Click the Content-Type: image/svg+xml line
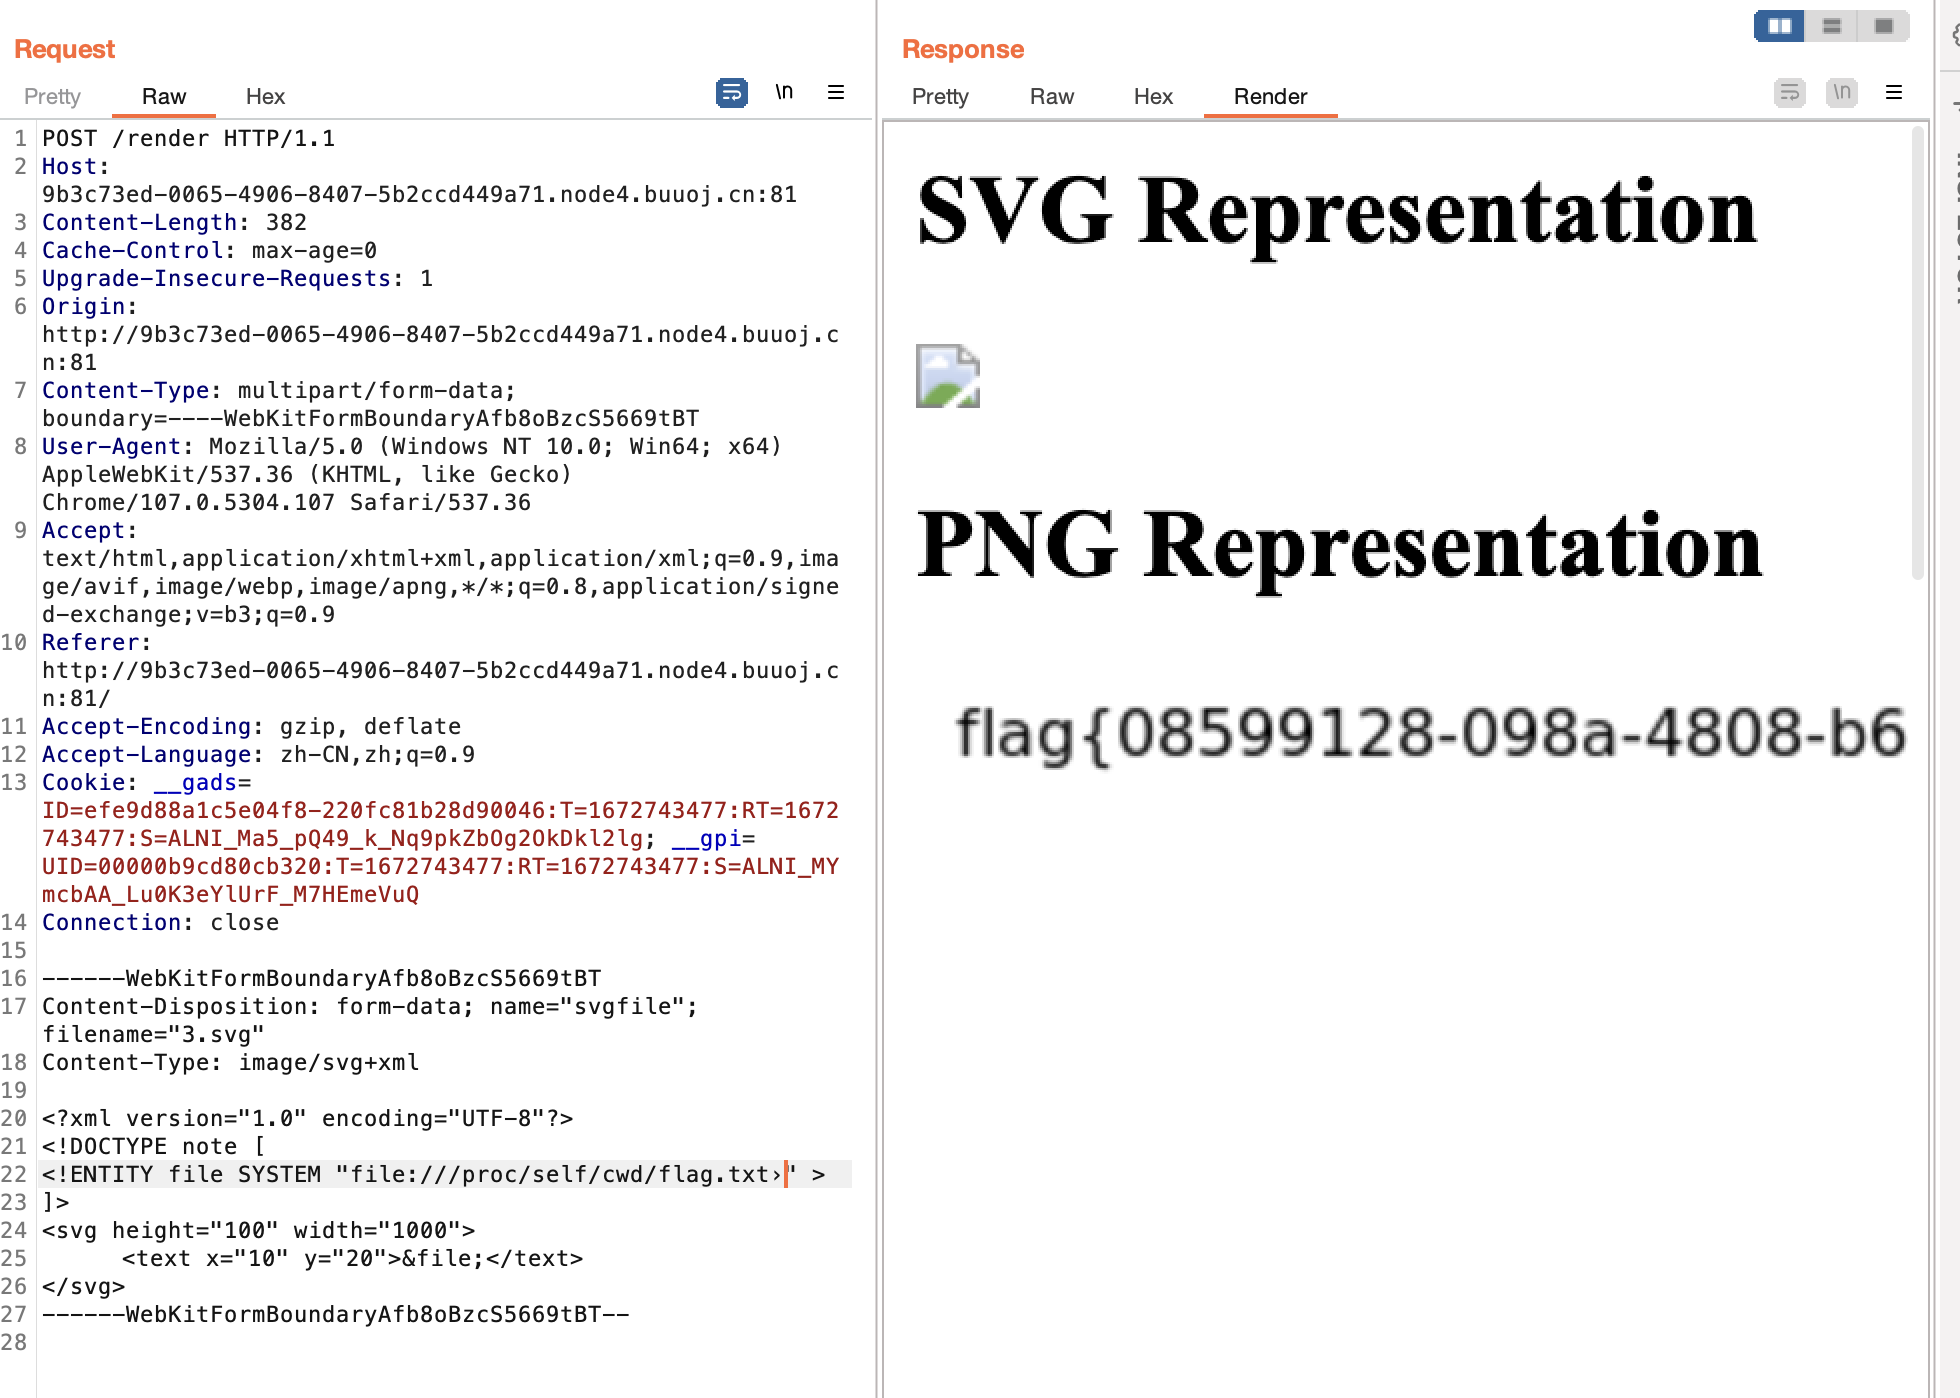Screen dimensions: 1960x1398 [230, 1062]
